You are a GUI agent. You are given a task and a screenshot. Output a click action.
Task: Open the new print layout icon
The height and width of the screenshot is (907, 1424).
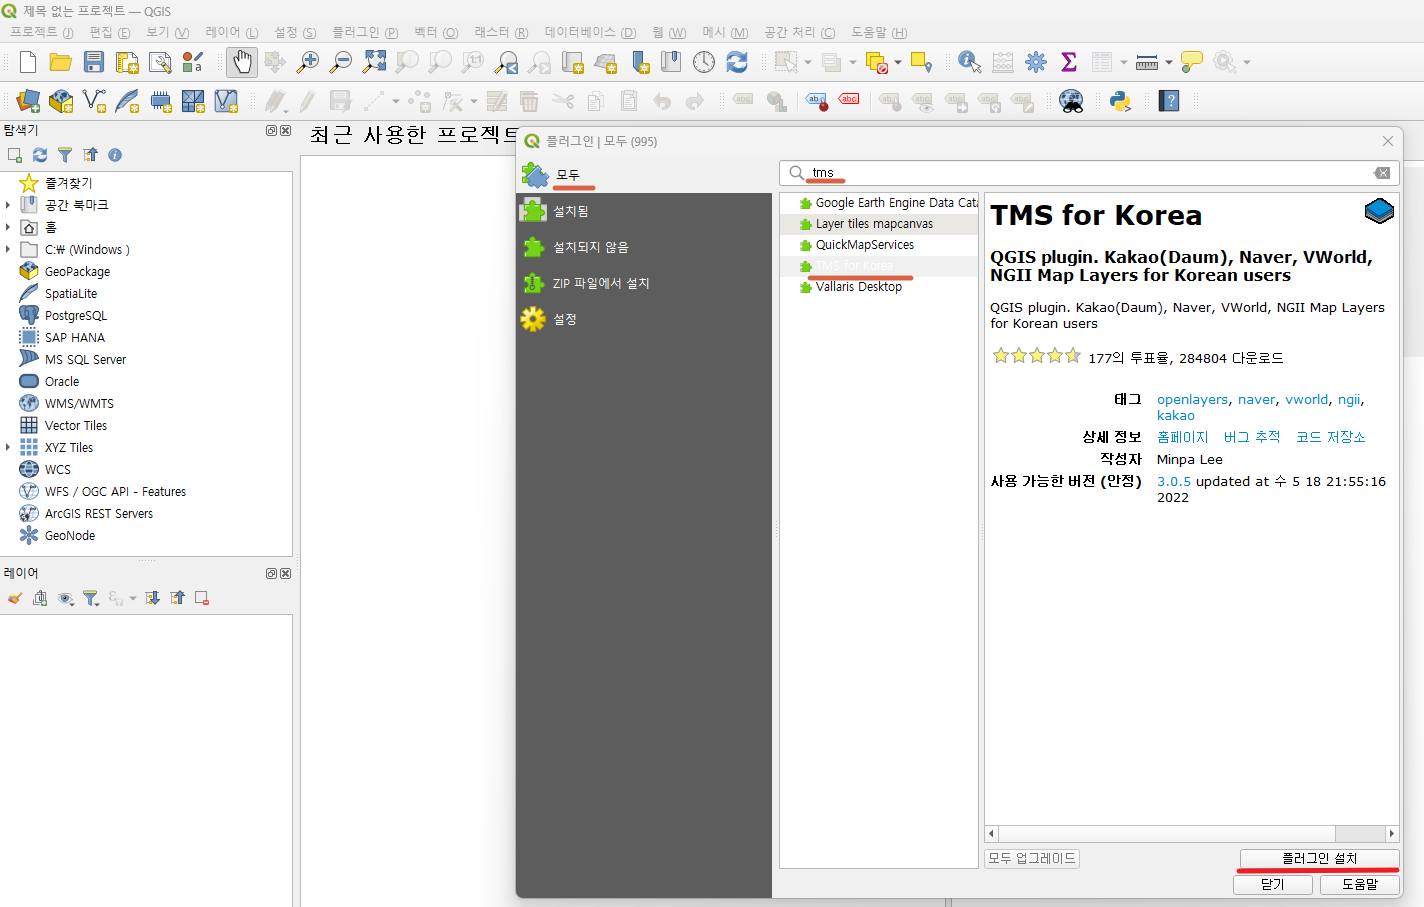(127, 62)
